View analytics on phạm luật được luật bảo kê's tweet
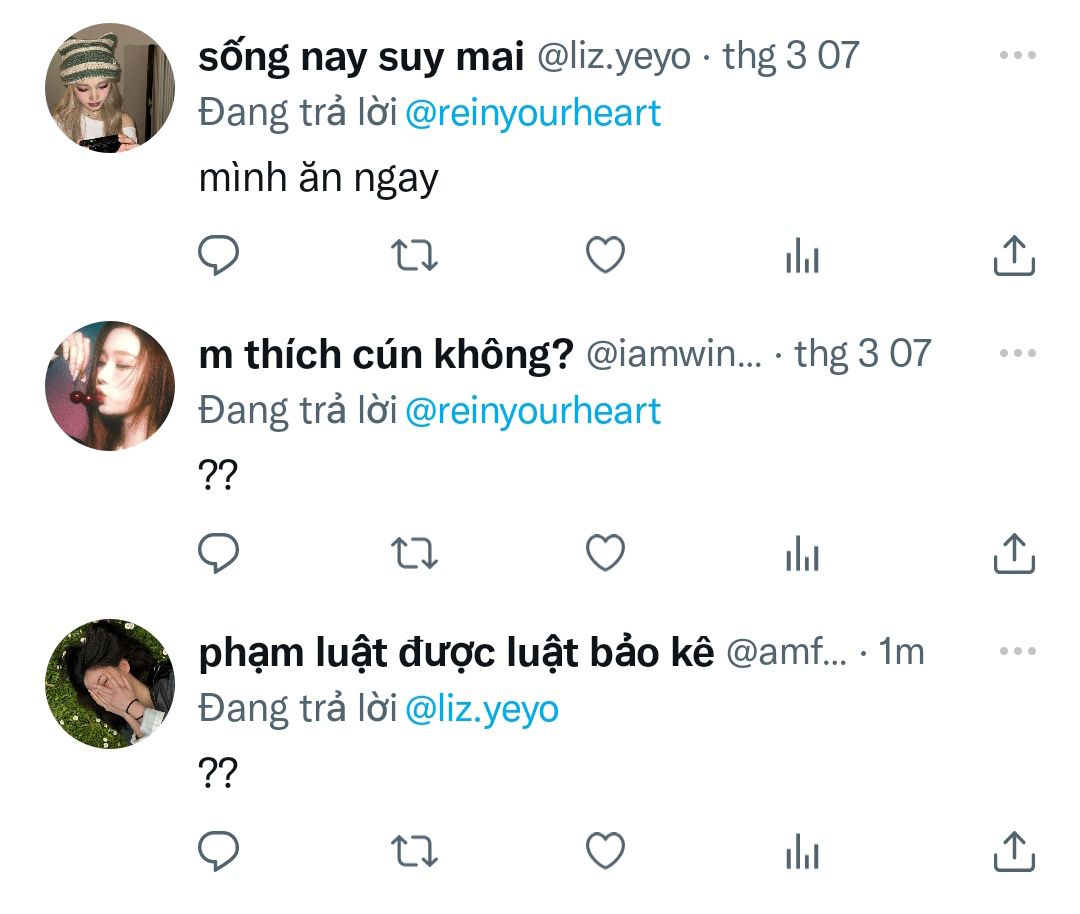The height and width of the screenshot is (914, 1080). point(802,853)
